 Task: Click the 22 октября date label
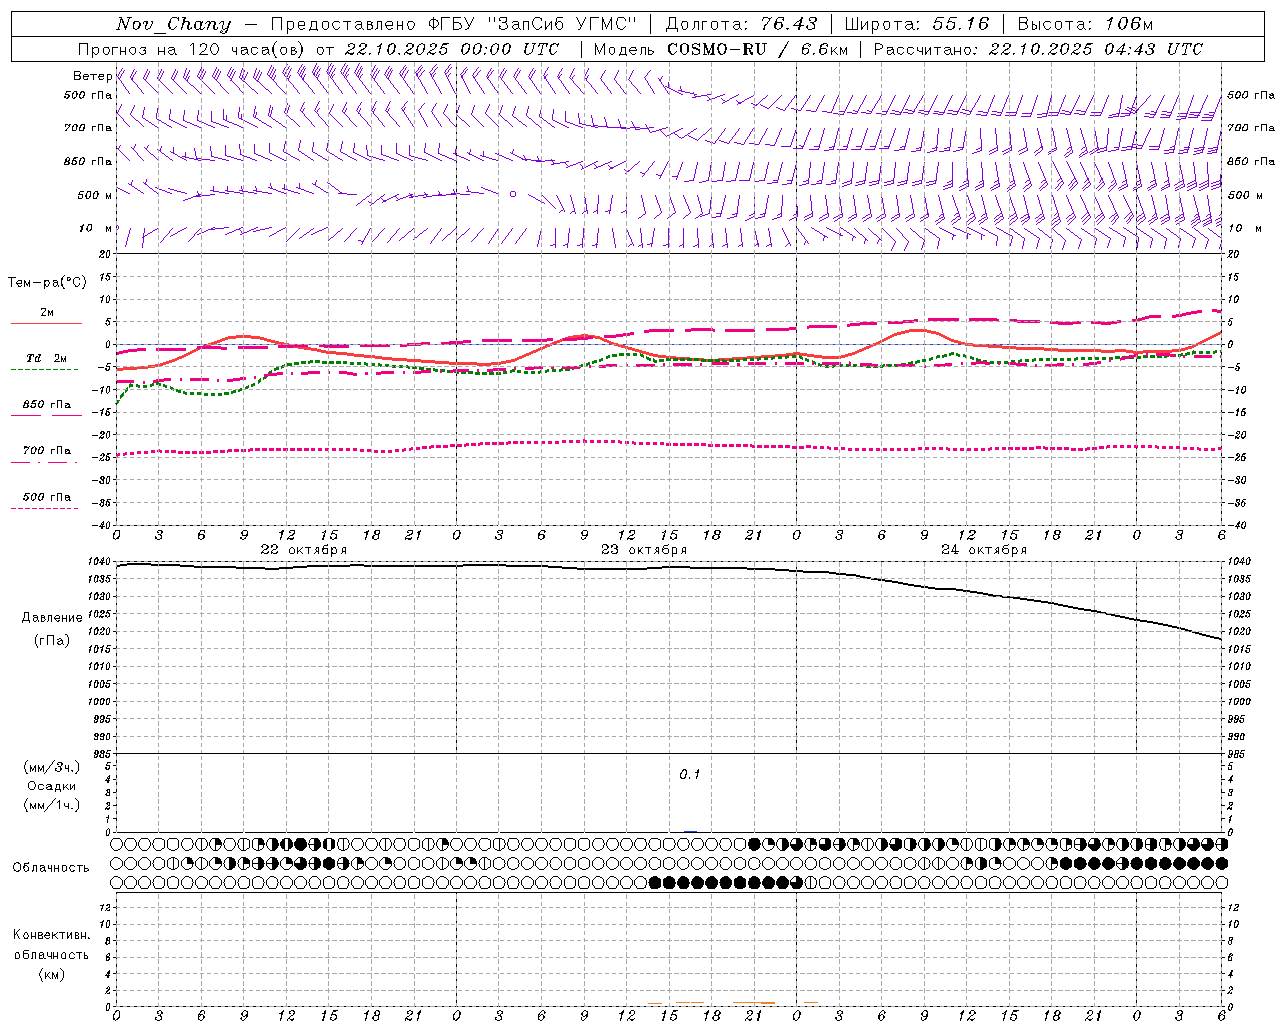304,550
